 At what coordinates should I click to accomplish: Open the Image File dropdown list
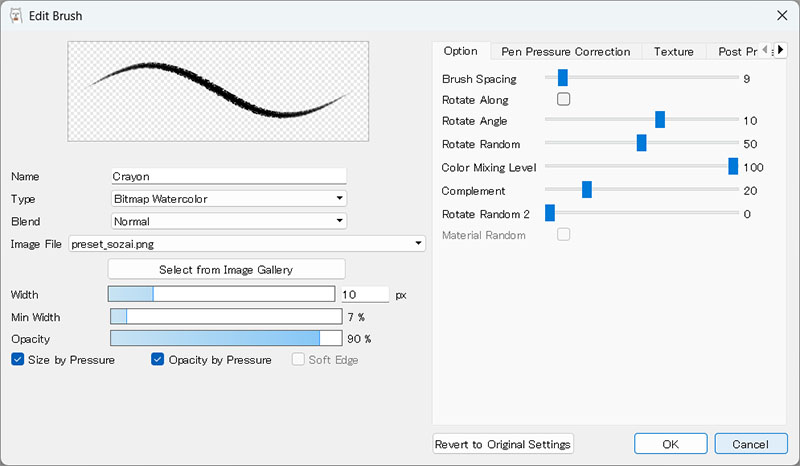pos(246,243)
